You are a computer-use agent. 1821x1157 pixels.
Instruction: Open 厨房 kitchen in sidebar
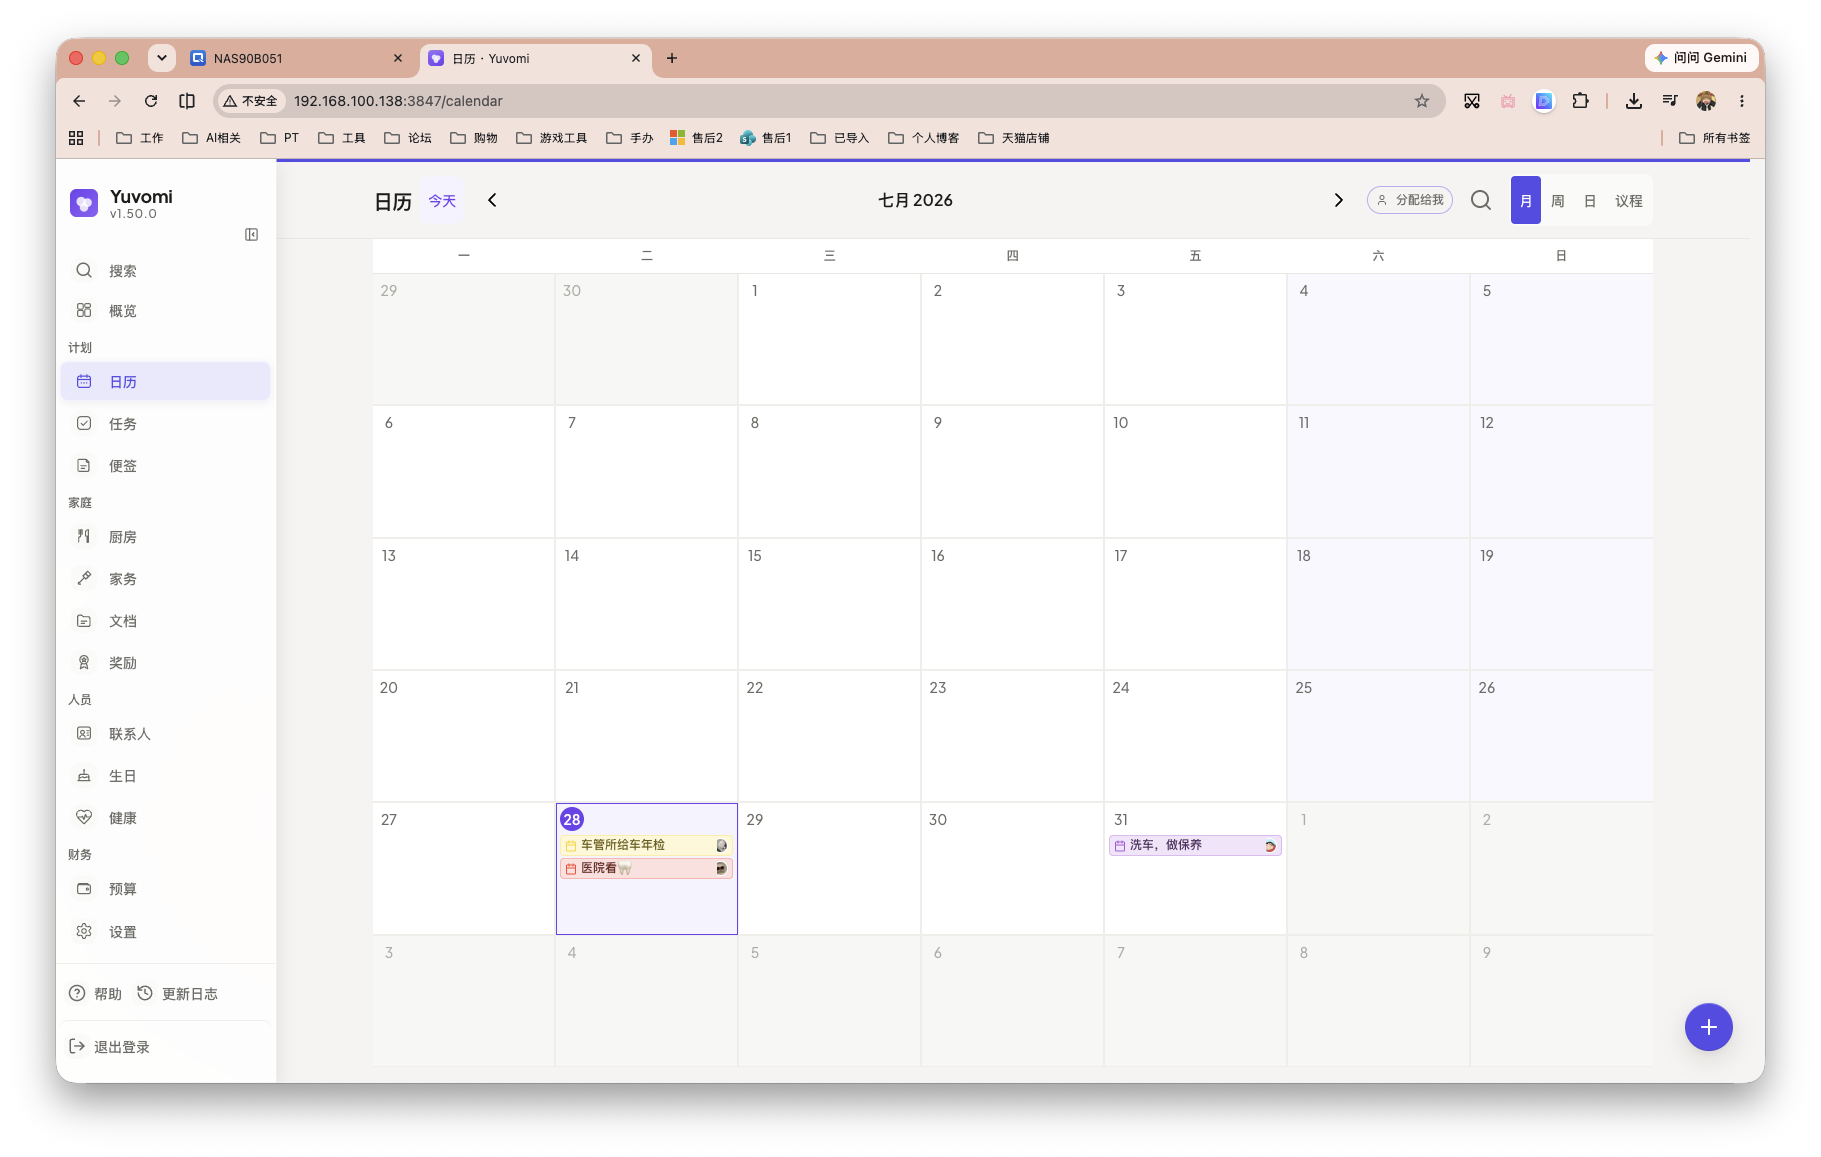click(x=166, y=537)
